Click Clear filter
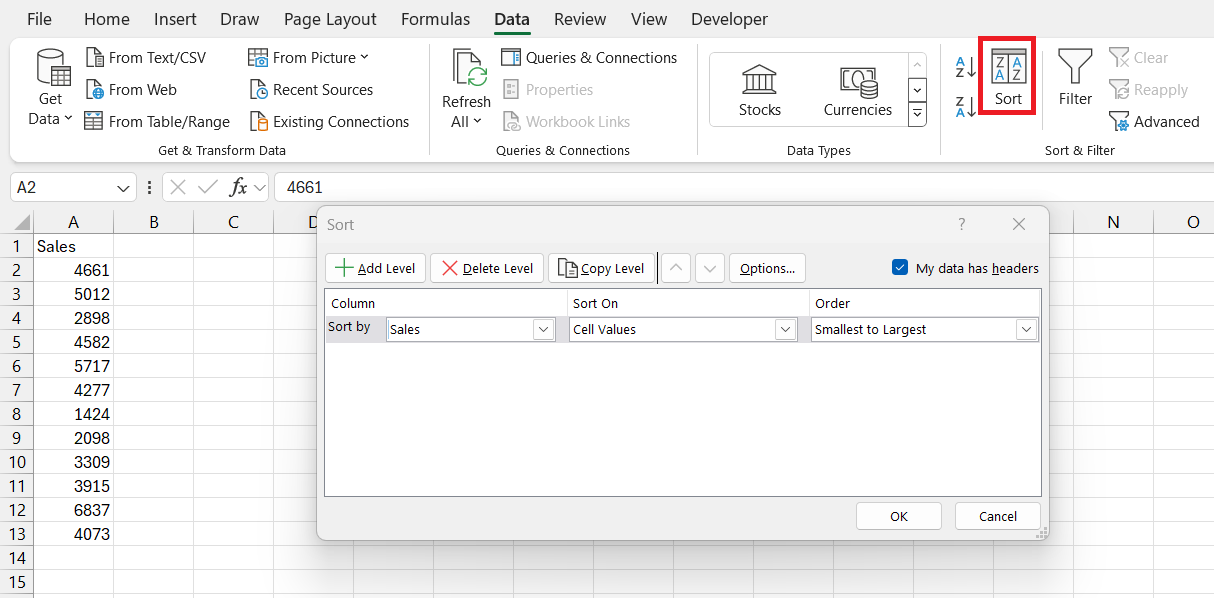Viewport: 1214px width, 598px height. pyautogui.click(x=1139, y=58)
